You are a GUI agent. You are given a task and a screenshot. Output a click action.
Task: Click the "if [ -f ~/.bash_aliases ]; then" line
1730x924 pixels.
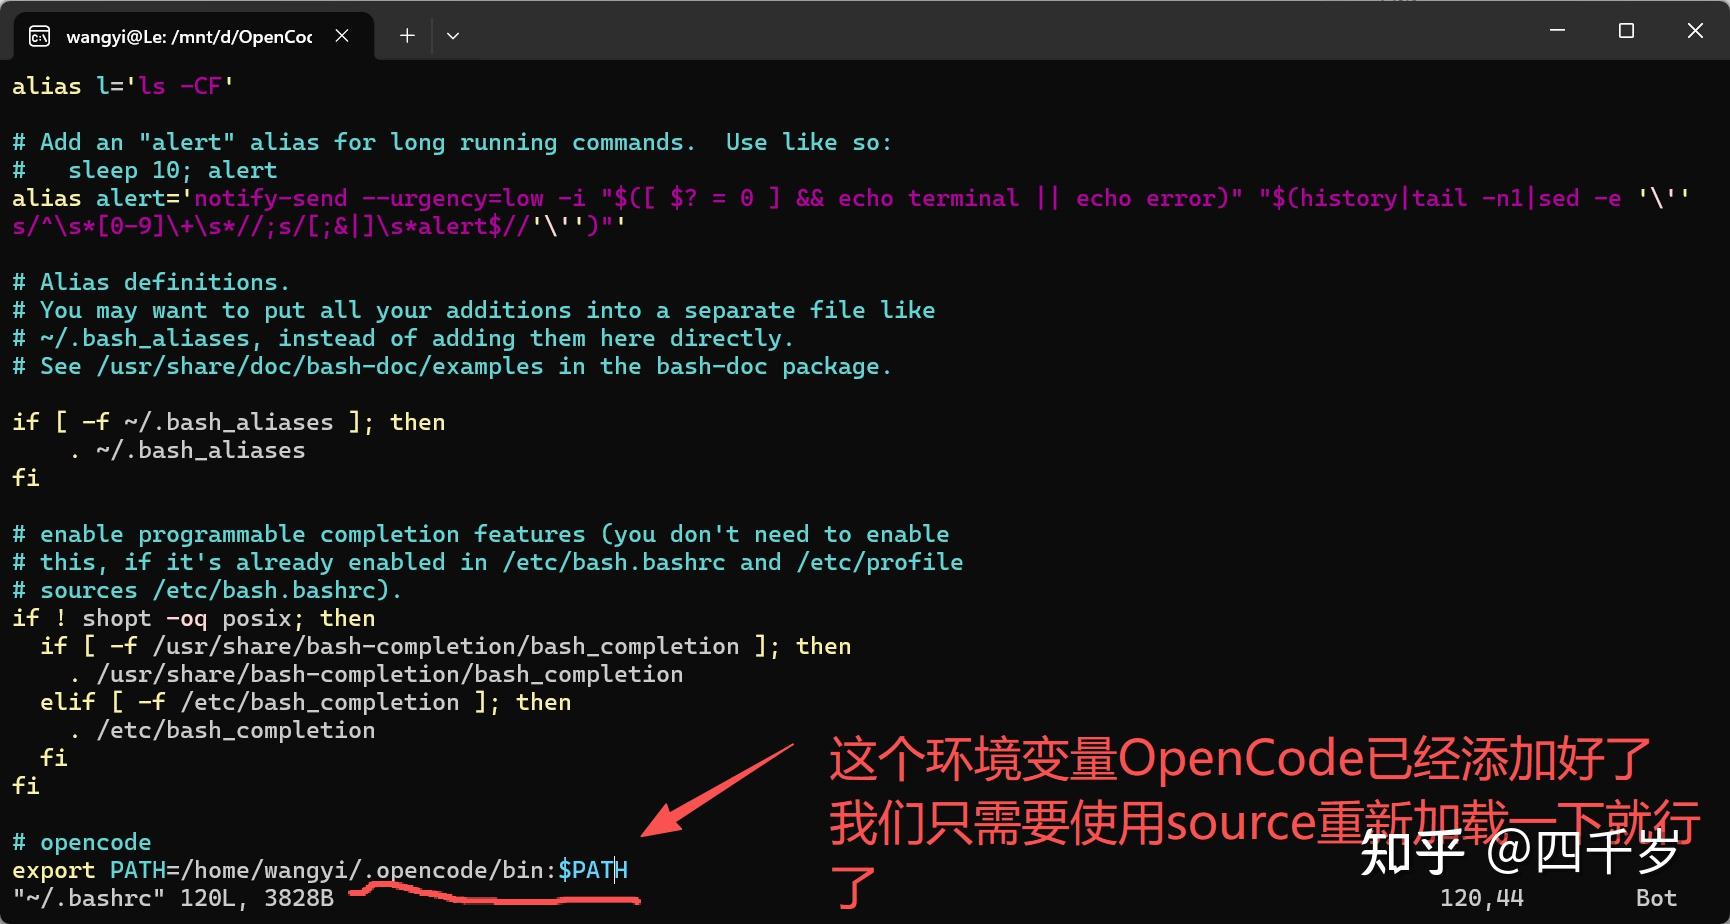pyautogui.click(x=229, y=422)
